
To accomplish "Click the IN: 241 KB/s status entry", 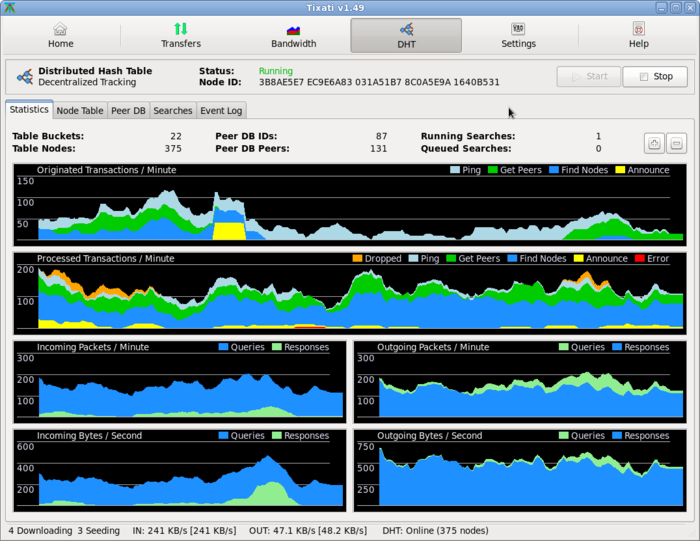I will tap(184, 531).
